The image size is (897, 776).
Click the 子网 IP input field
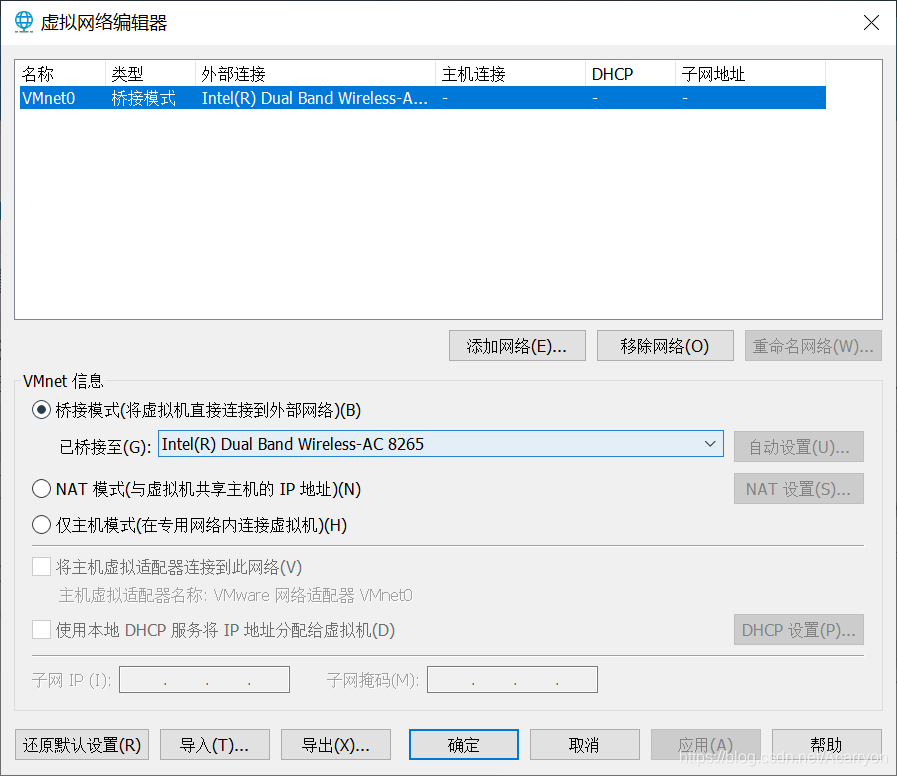204,679
